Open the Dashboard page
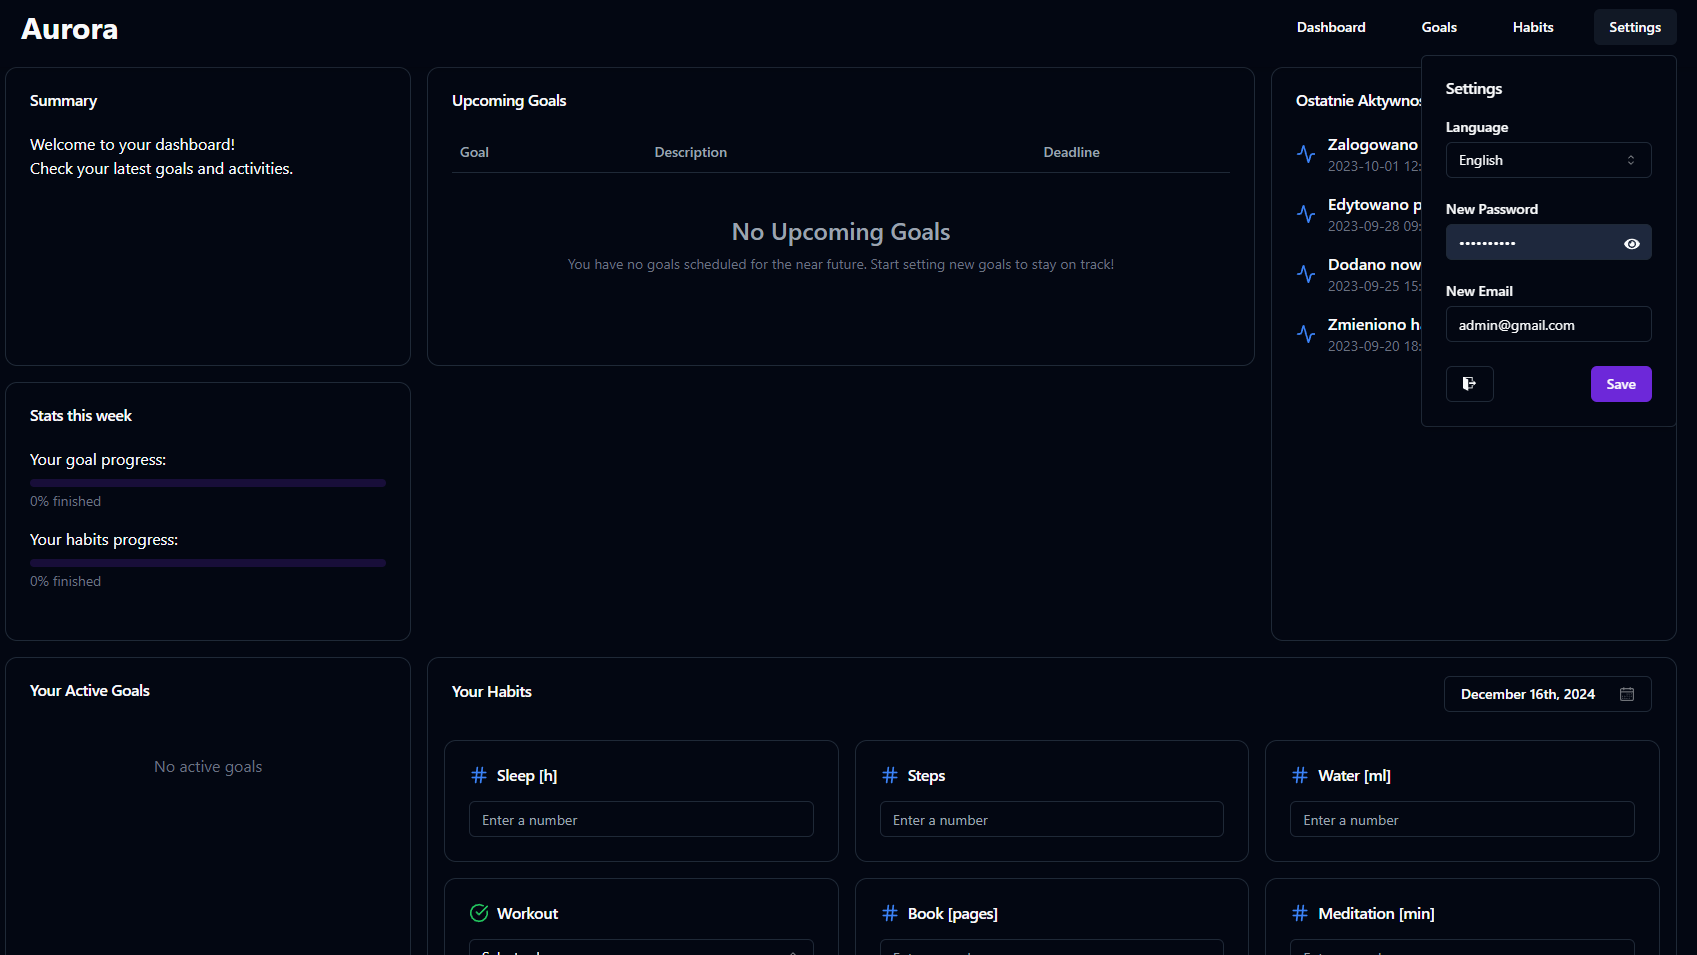 (x=1330, y=27)
